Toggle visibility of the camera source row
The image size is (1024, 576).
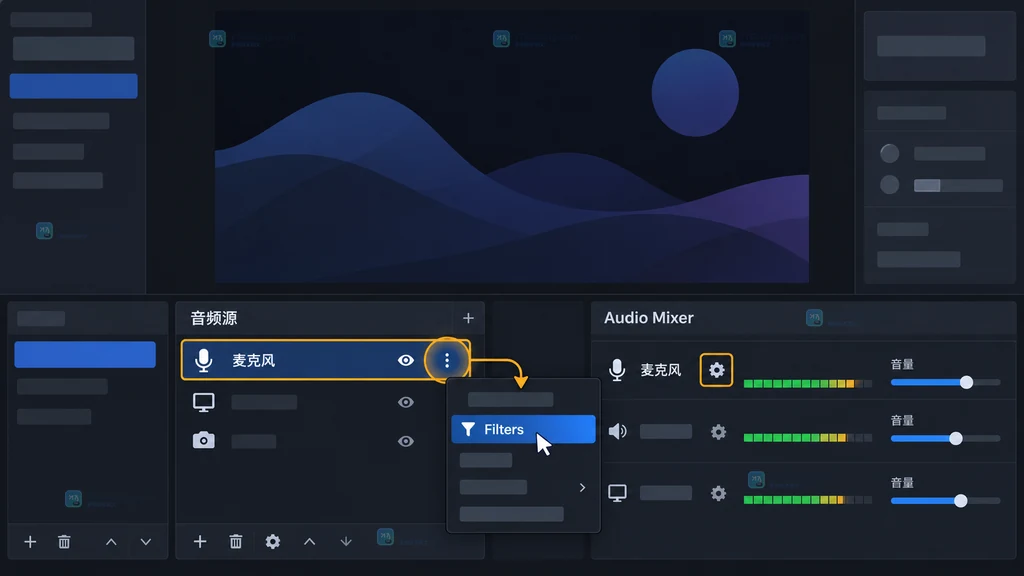[x=406, y=441]
